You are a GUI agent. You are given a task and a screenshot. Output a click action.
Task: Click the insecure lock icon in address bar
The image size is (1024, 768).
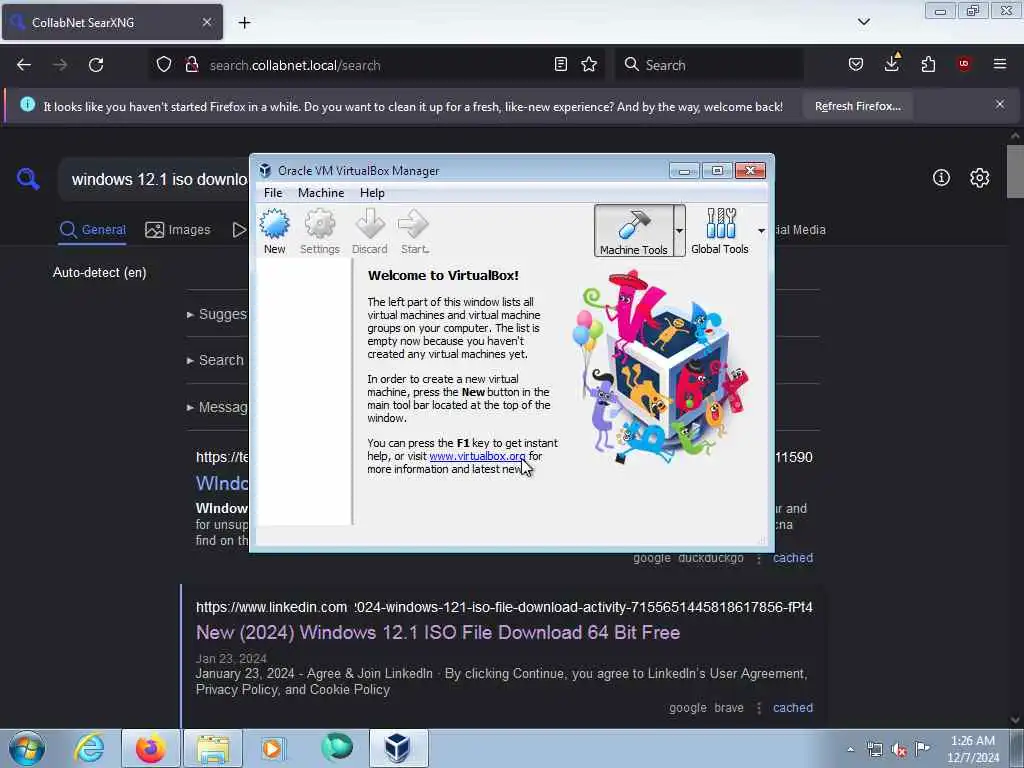[192, 65]
